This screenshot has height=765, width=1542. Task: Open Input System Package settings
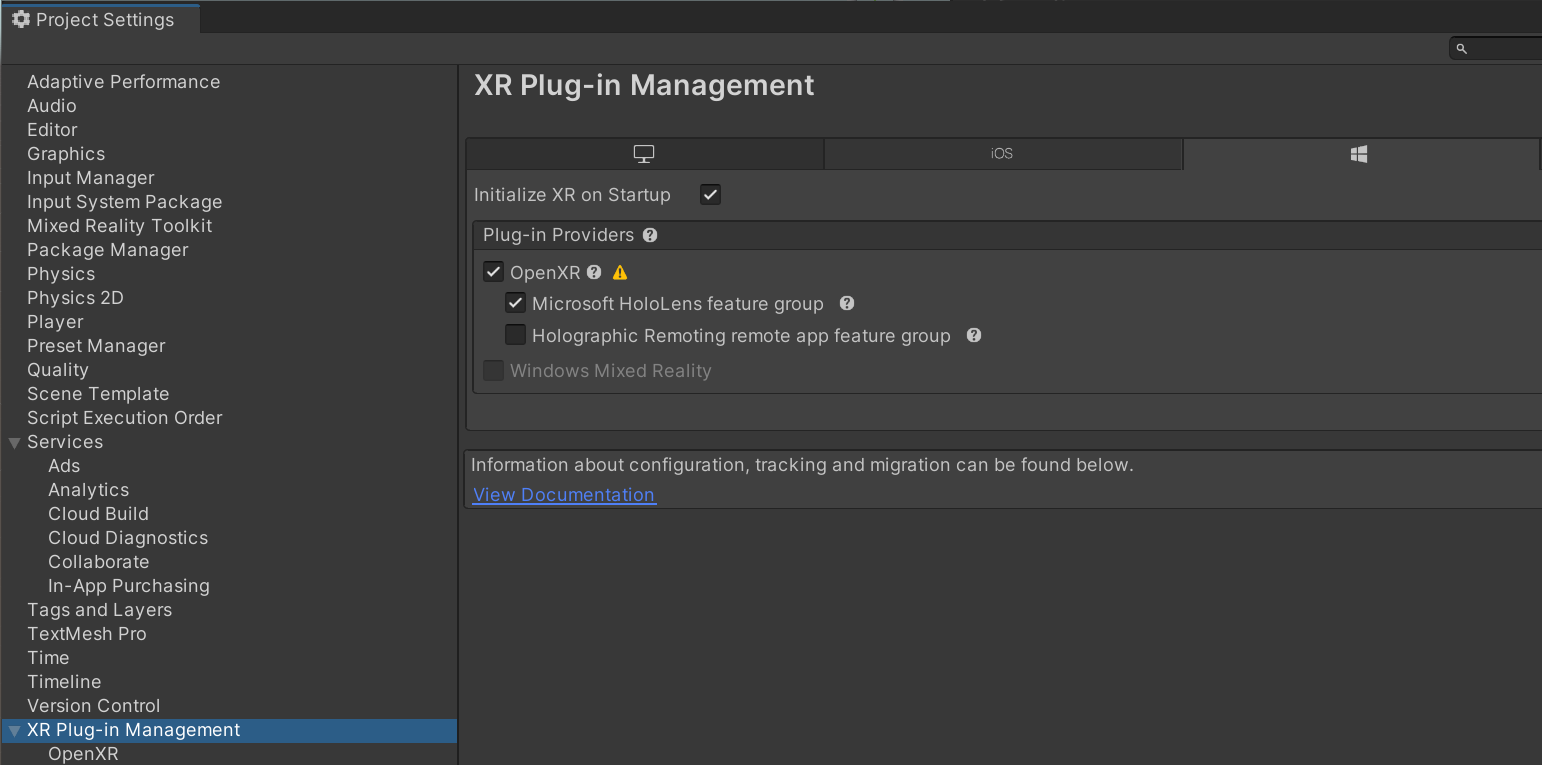[125, 202]
